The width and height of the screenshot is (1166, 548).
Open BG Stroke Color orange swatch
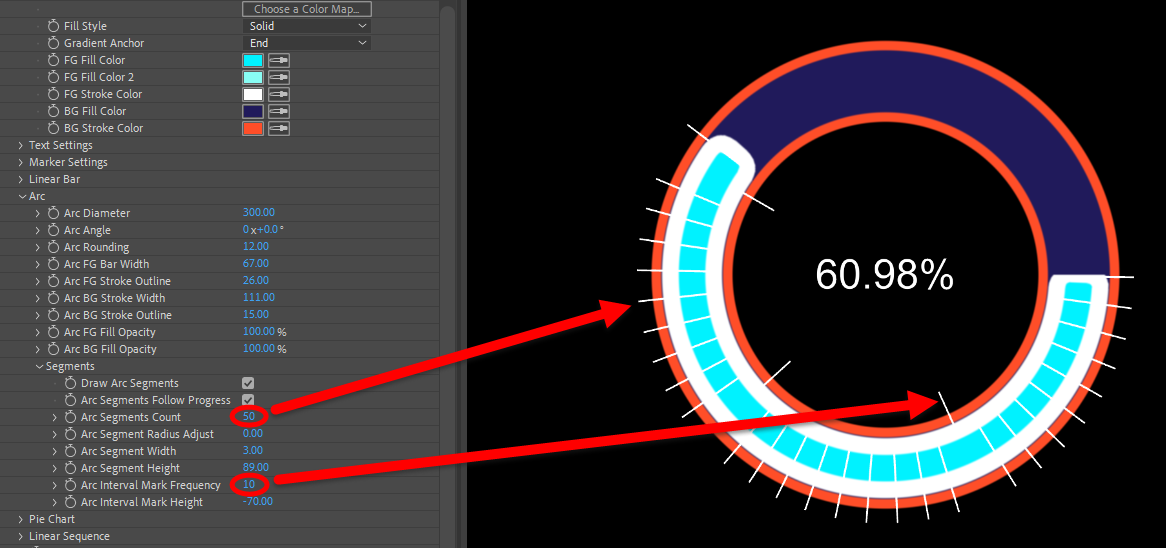pos(253,128)
